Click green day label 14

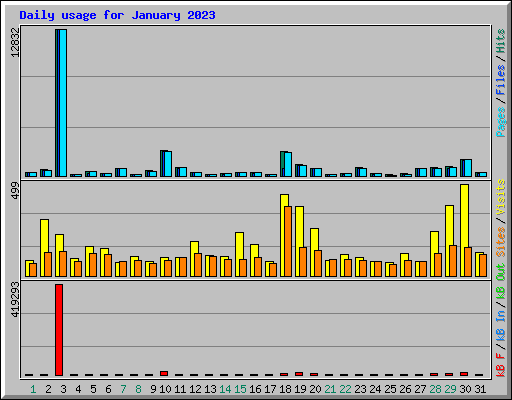coord(225,389)
